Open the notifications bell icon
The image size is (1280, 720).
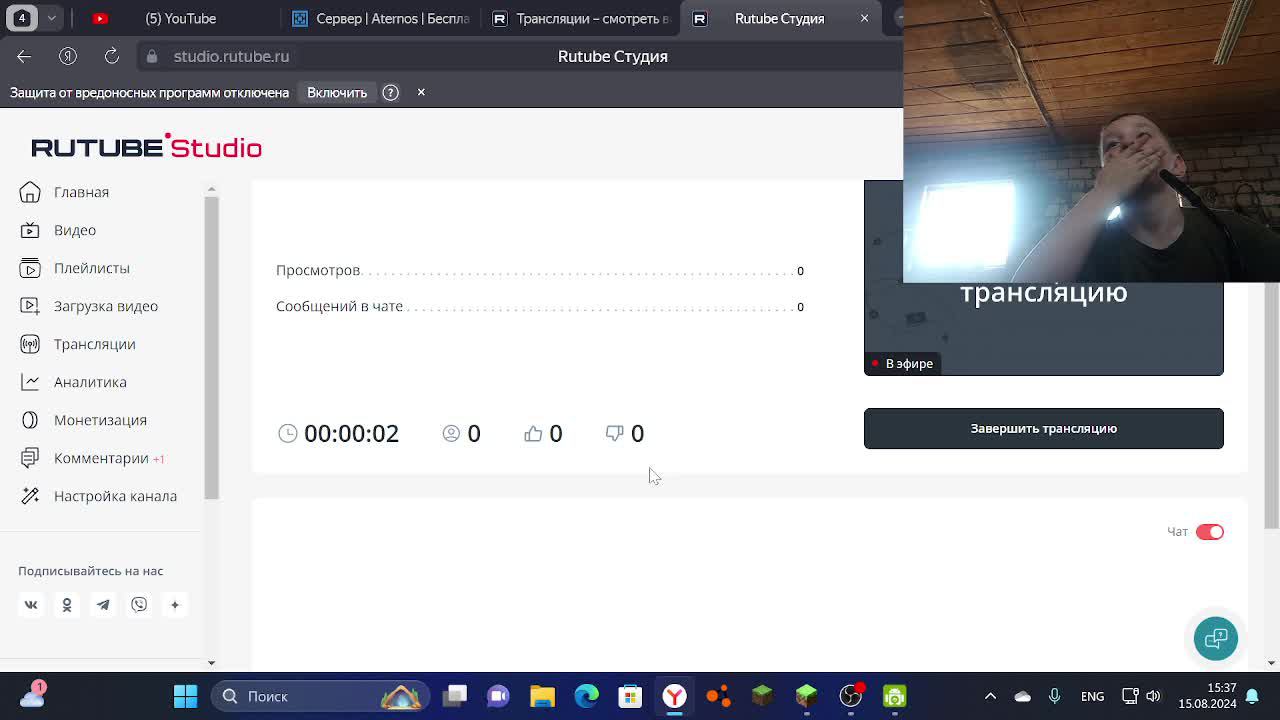point(1252,696)
